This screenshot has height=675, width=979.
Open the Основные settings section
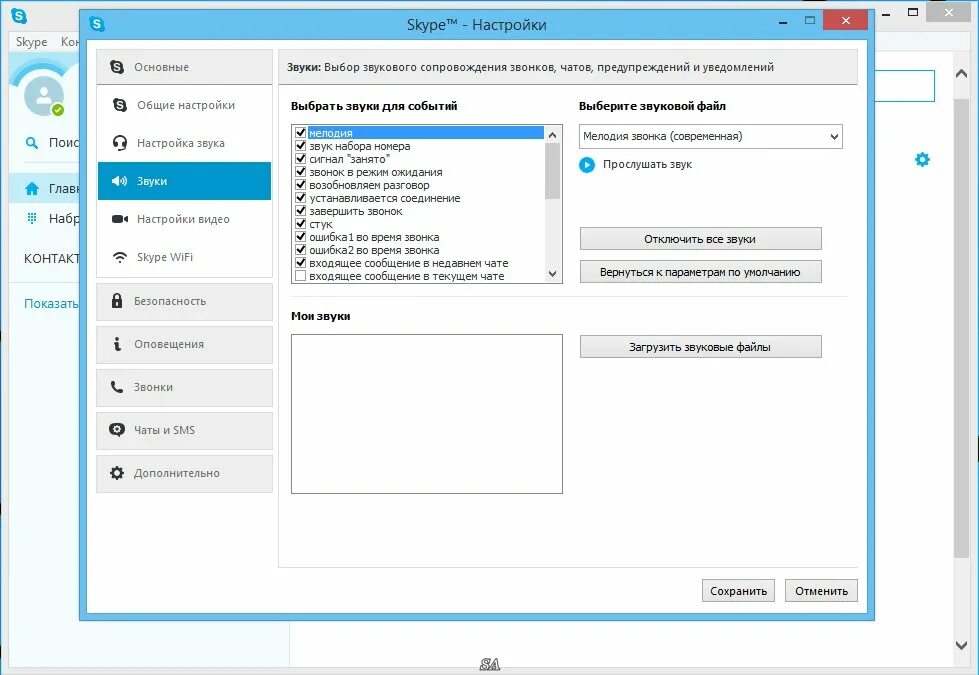click(184, 67)
